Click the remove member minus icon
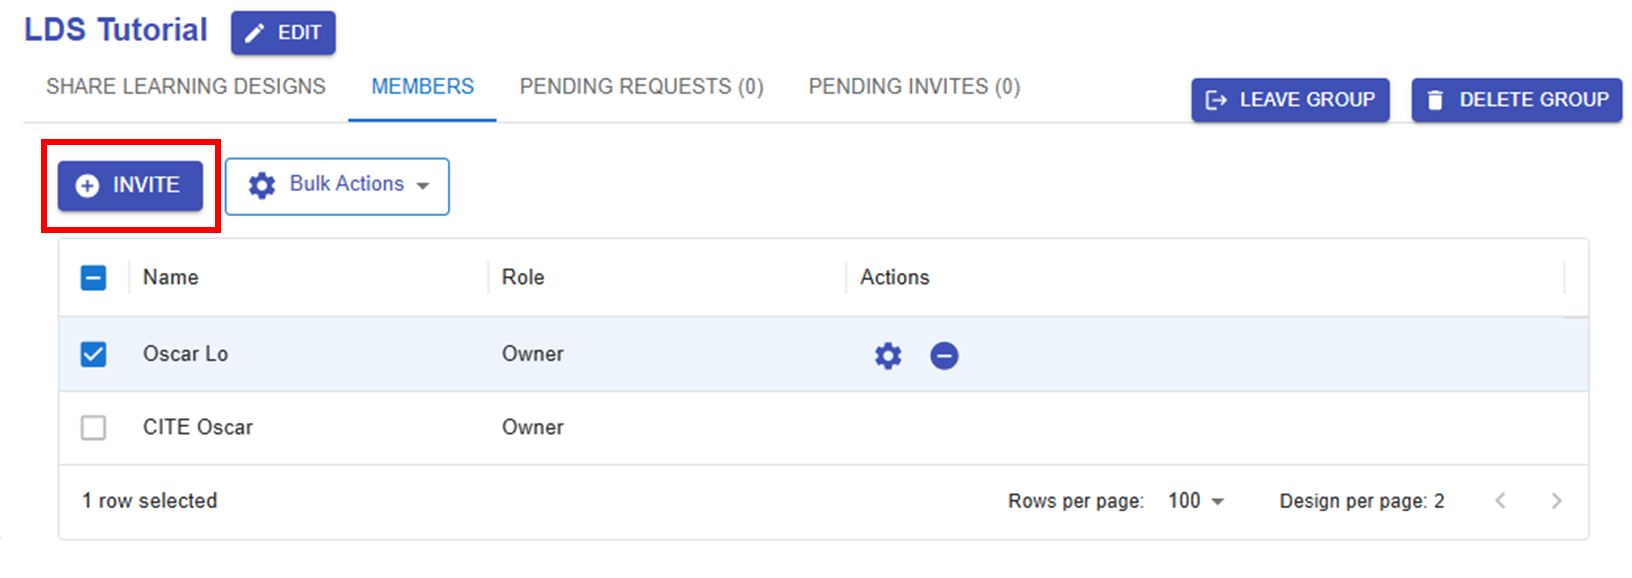 944,355
